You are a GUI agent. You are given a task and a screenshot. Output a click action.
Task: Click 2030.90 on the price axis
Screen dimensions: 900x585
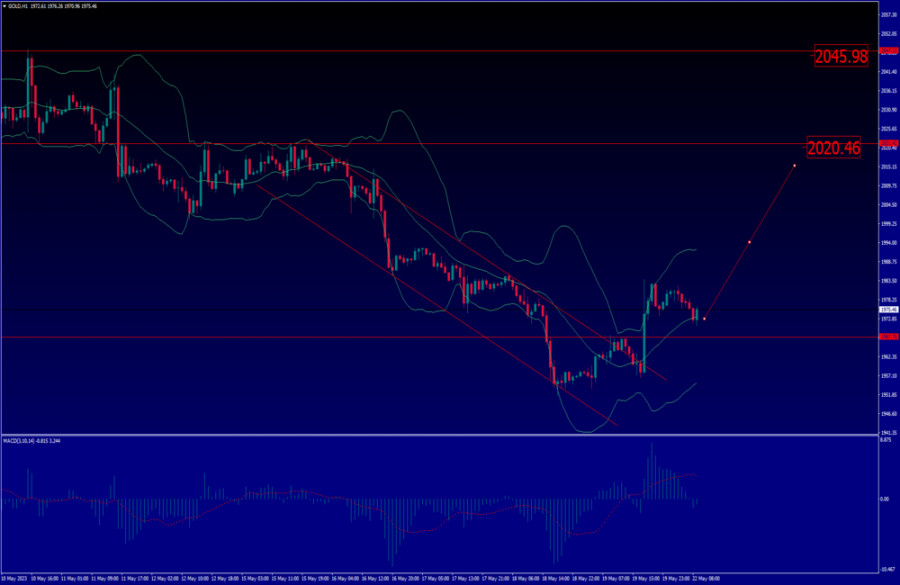tap(889, 110)
